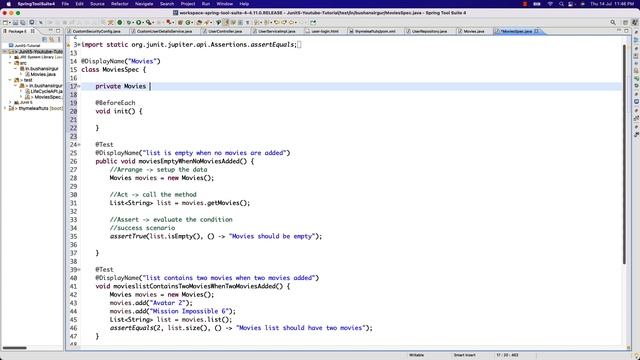Click in editor after 'private Movies'
This screenshot has width=640, height=360.
tap(150, 86)
